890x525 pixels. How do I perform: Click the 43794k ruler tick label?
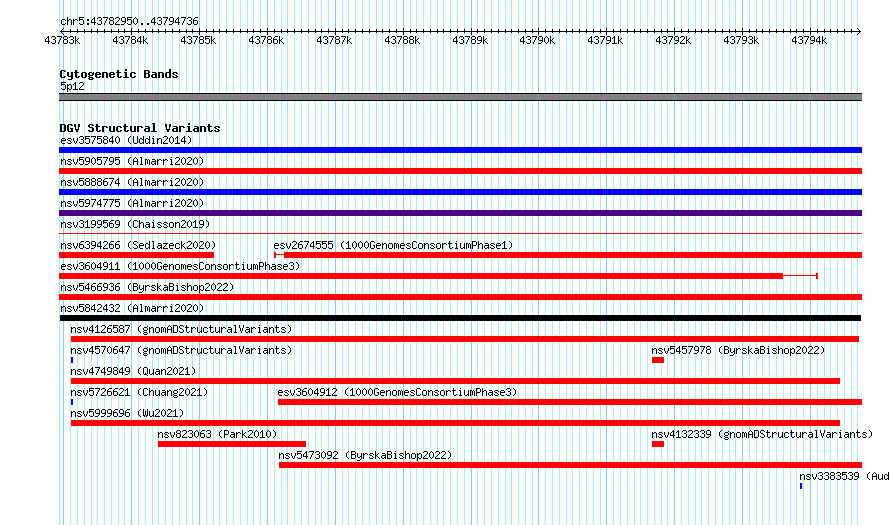[x=809, y=41]
